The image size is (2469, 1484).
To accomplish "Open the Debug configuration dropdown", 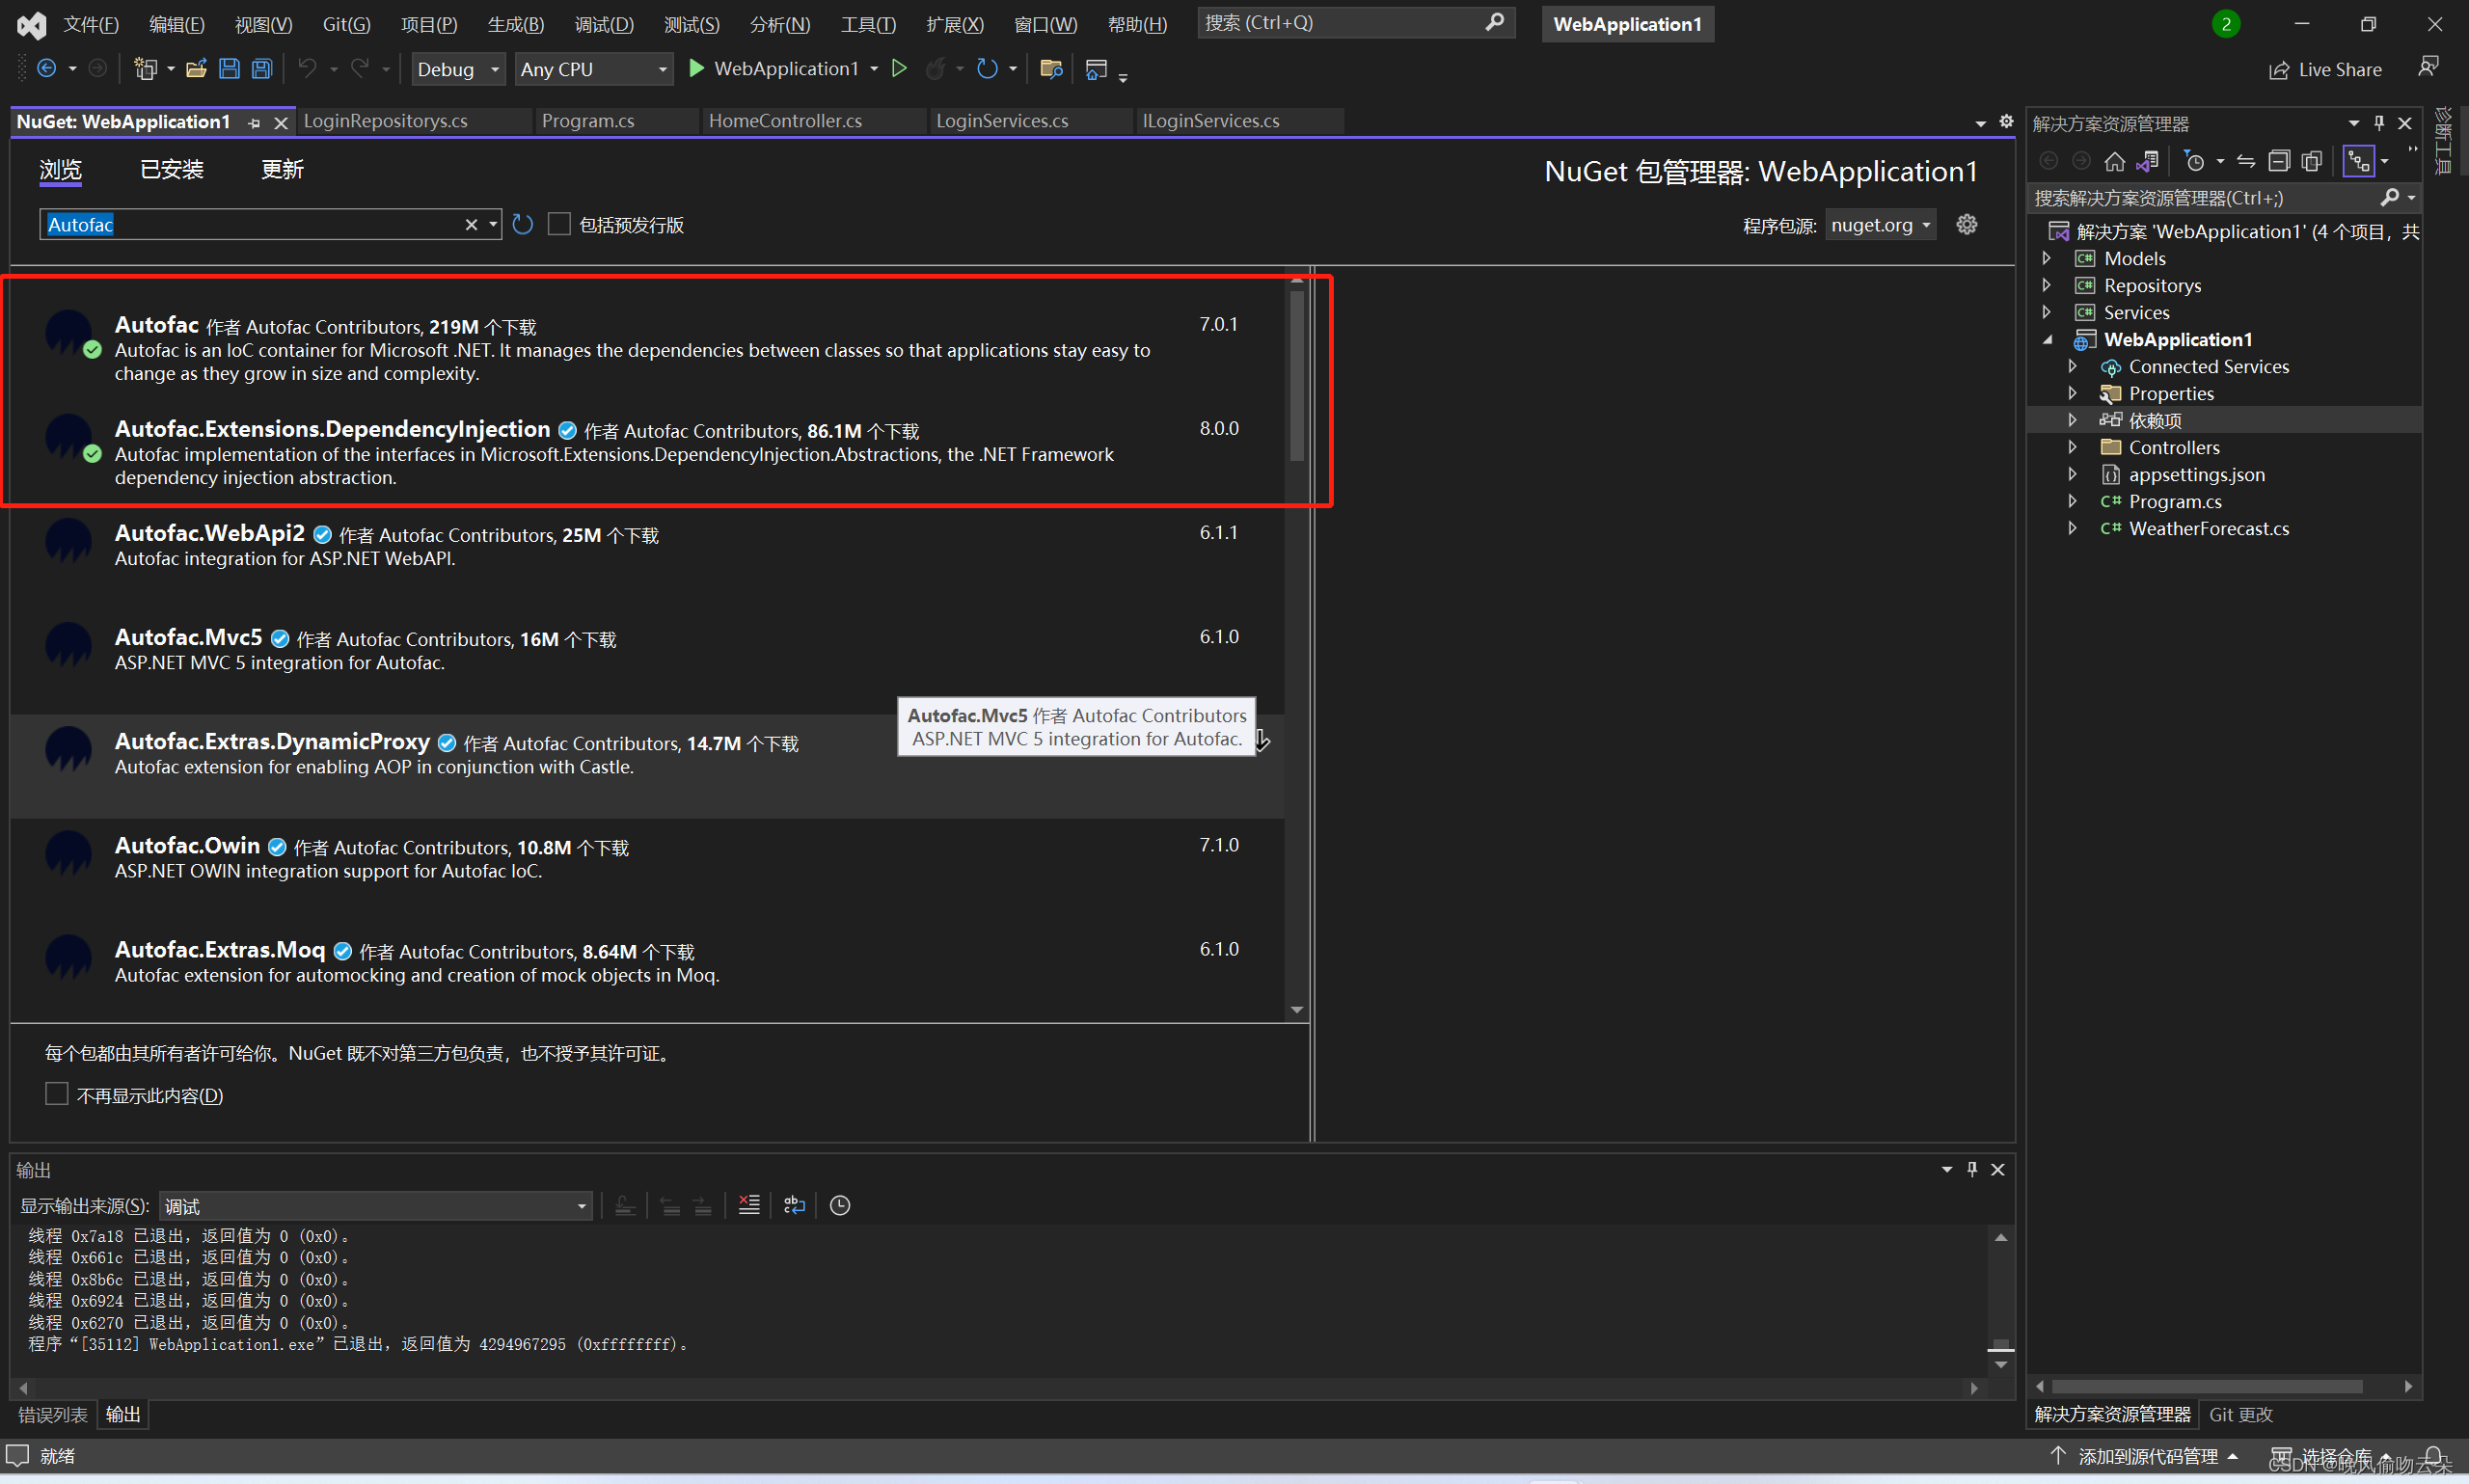I will 458,69.
